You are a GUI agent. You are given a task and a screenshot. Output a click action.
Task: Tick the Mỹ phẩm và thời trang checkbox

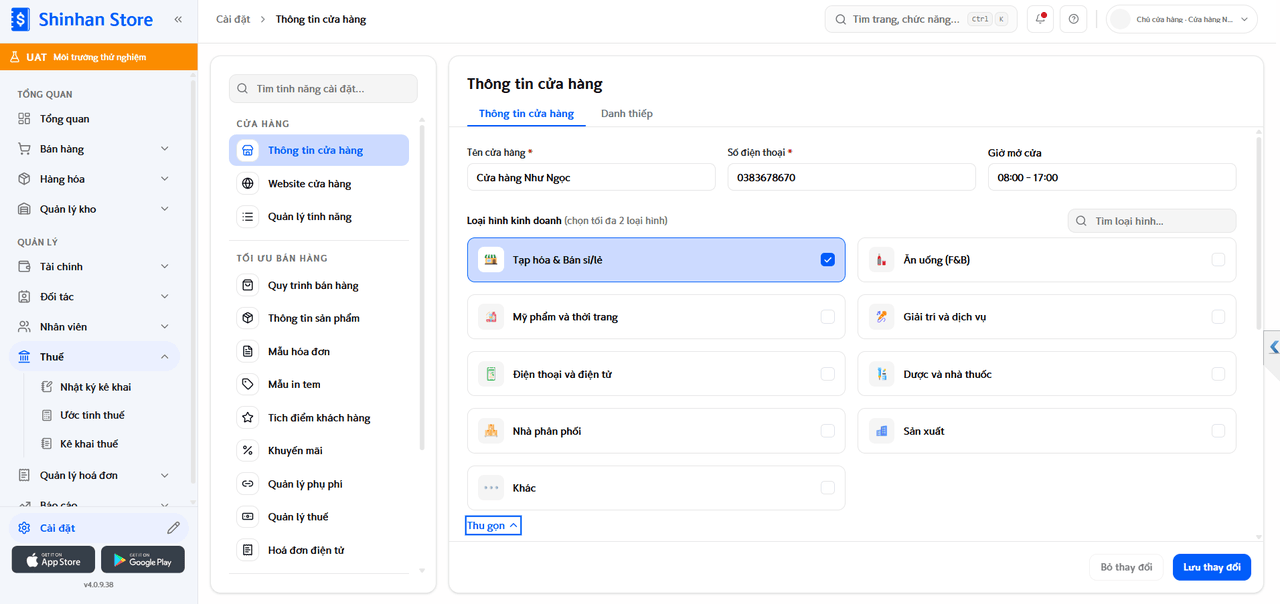[x=827, y=317]
